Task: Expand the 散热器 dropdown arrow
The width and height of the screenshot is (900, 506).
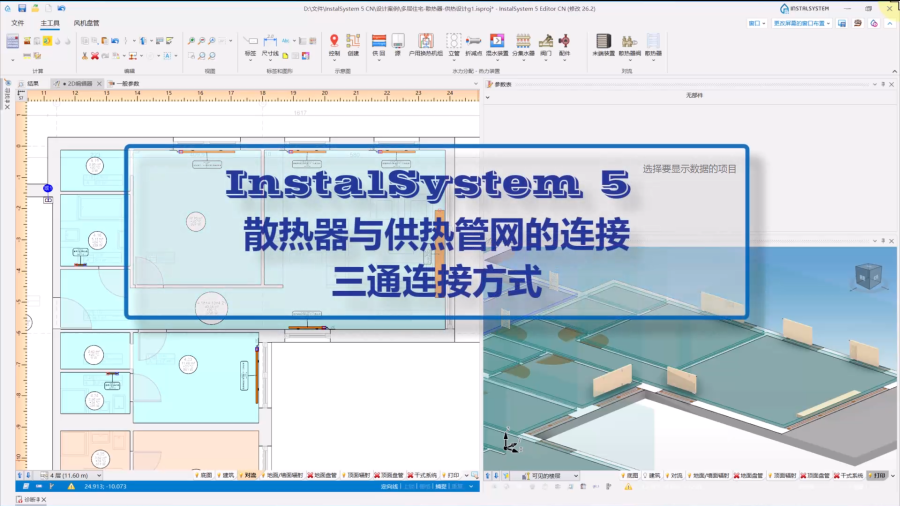Action: click(x=653, y=60)
